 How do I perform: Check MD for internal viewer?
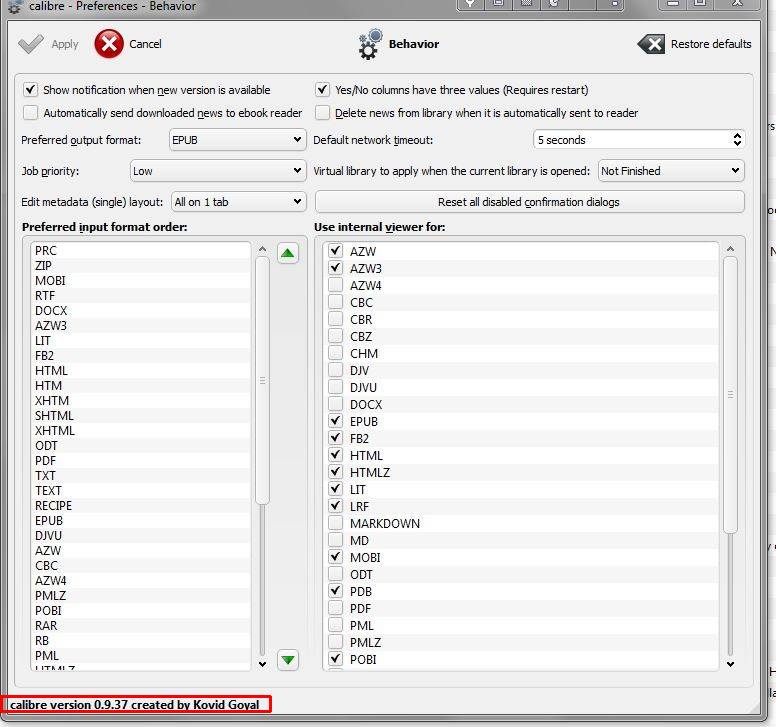click(x=336, y=540)
